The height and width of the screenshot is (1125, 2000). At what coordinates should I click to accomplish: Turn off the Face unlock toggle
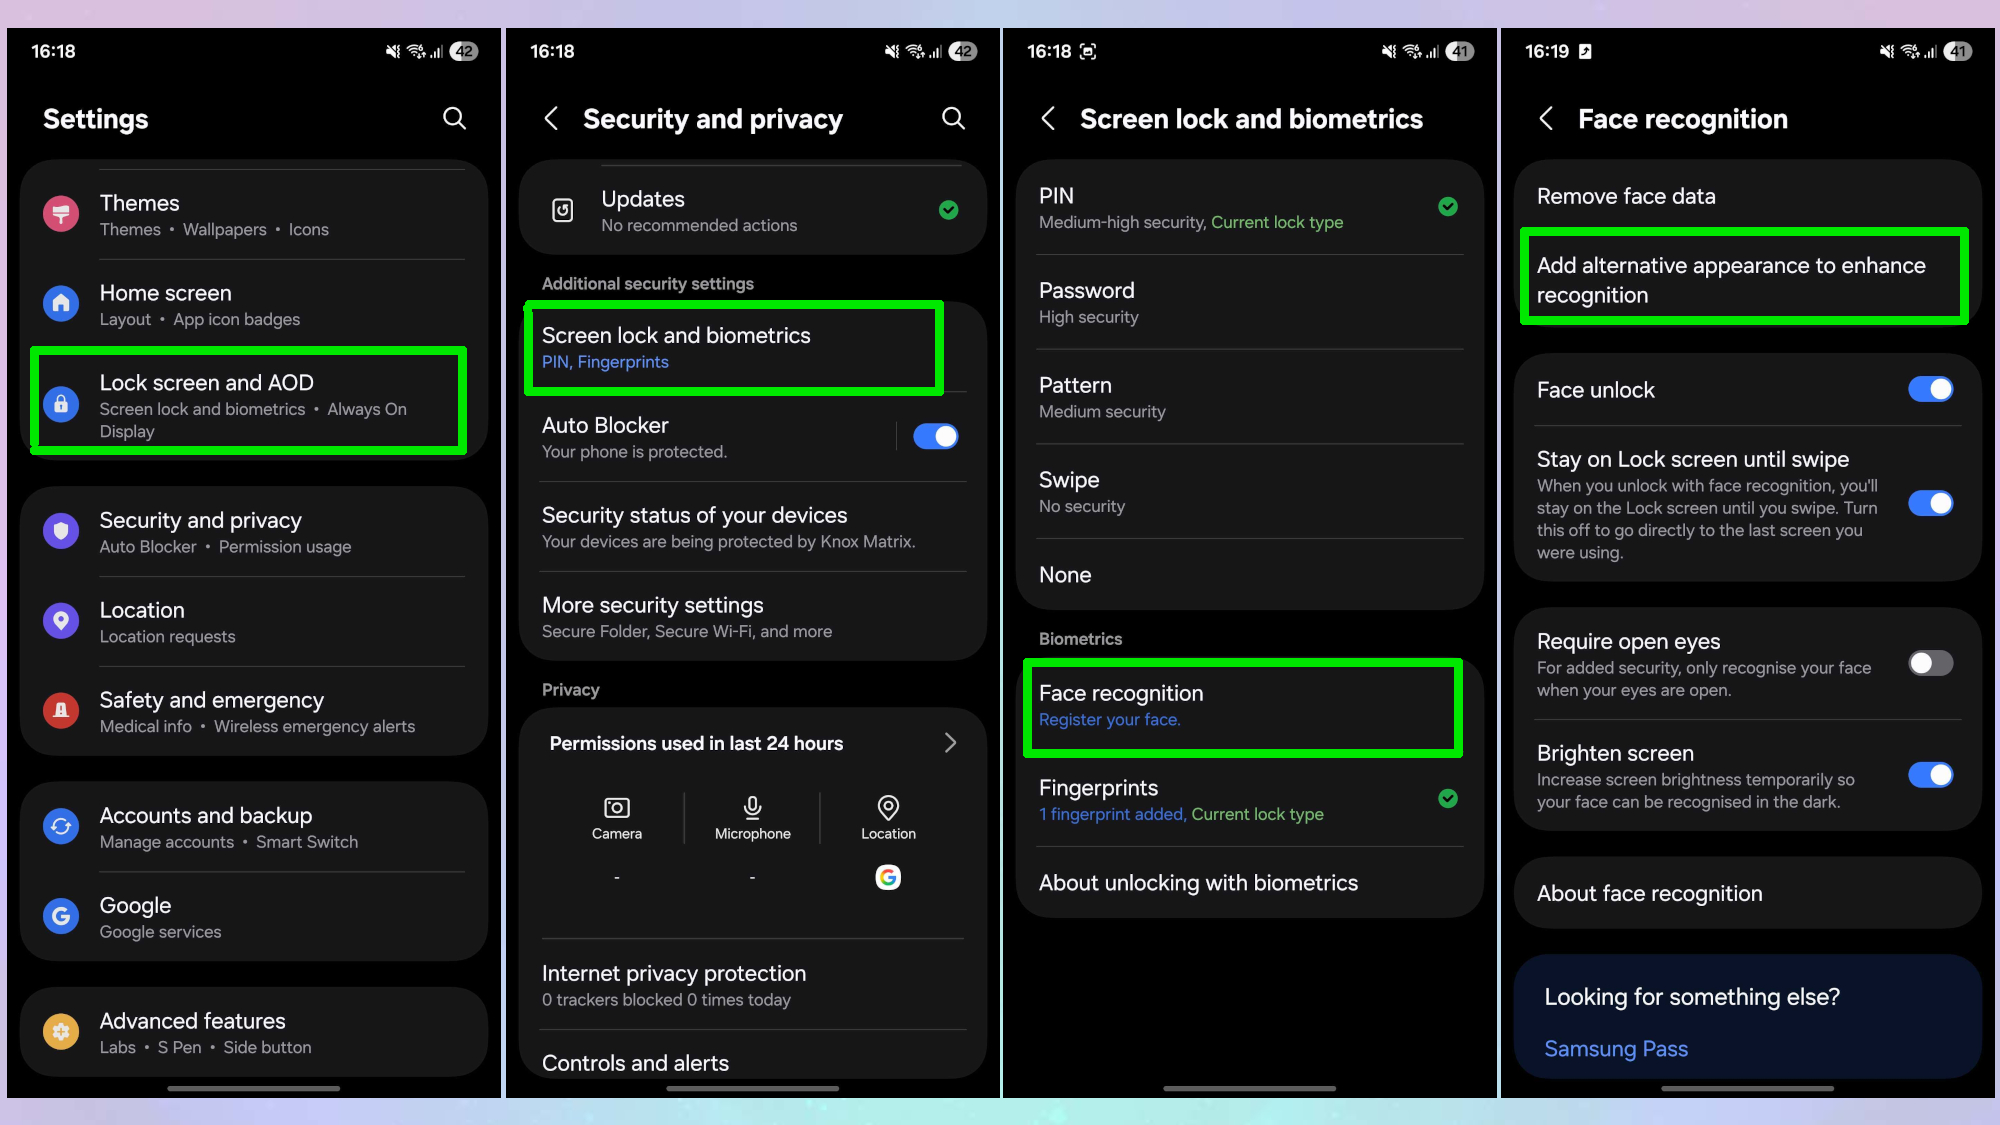pos(1930,389)
